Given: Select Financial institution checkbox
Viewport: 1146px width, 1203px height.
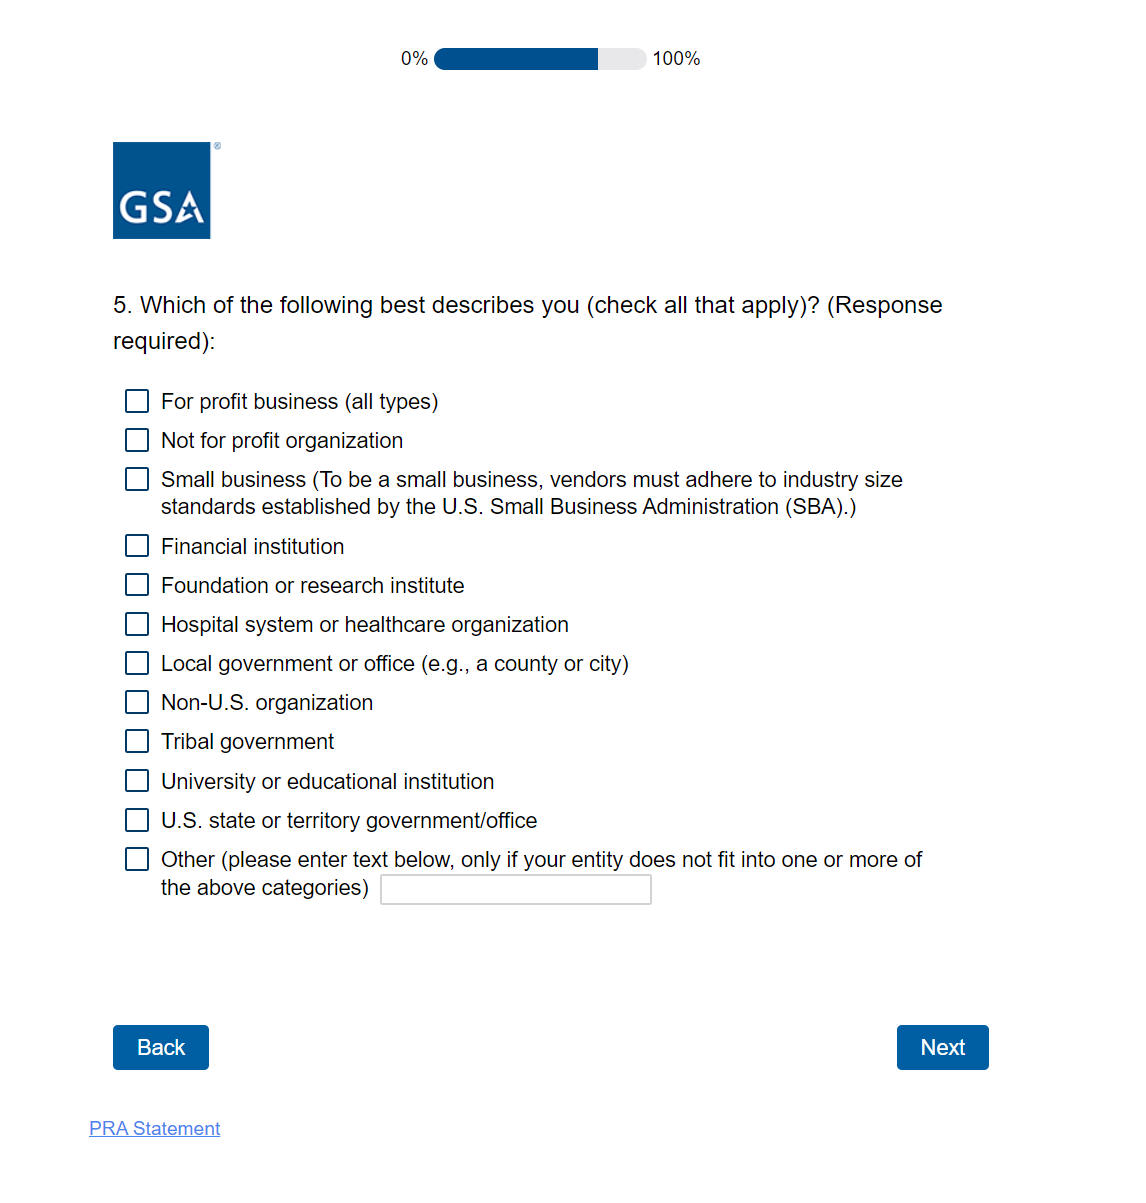Looking at the screenshot, I should tap(137, 546).
